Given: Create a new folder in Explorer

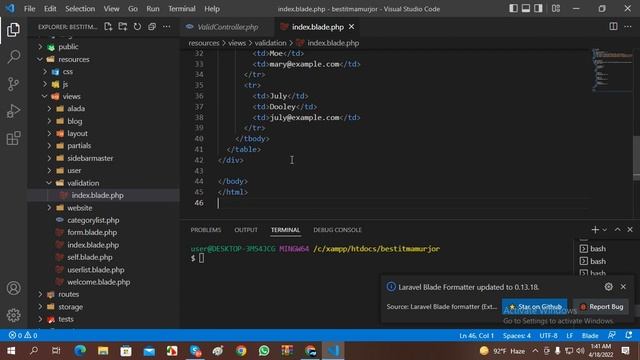Looking at the screenshot, I should [122, 27].
